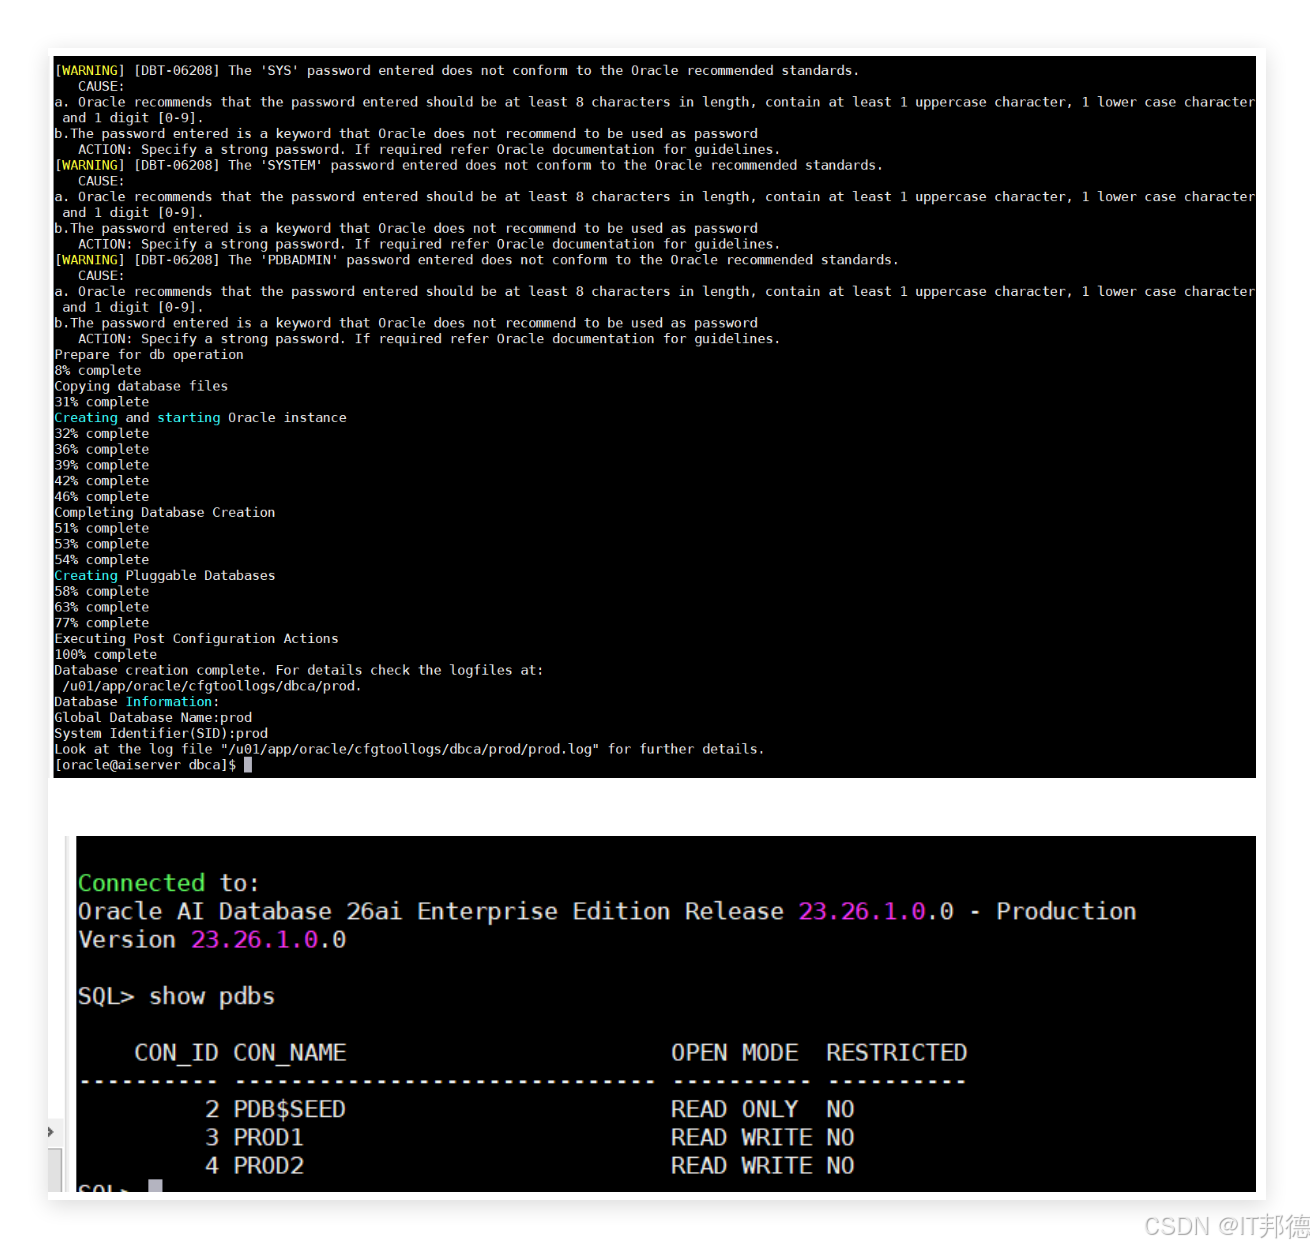Click the right-arrow scroll button beside the lower terminal
Screen dimensions: 1314x1248
click(x=51, y=1132)
